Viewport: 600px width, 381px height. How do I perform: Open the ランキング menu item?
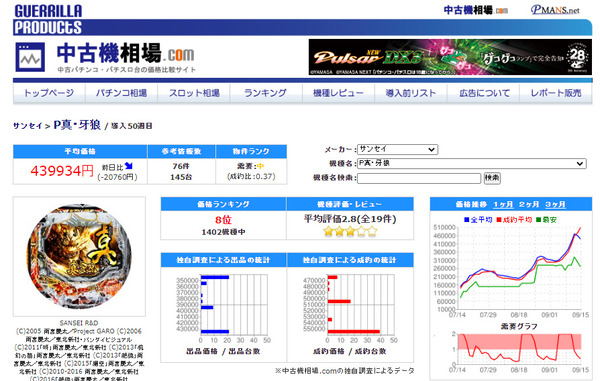pos(266,93)
